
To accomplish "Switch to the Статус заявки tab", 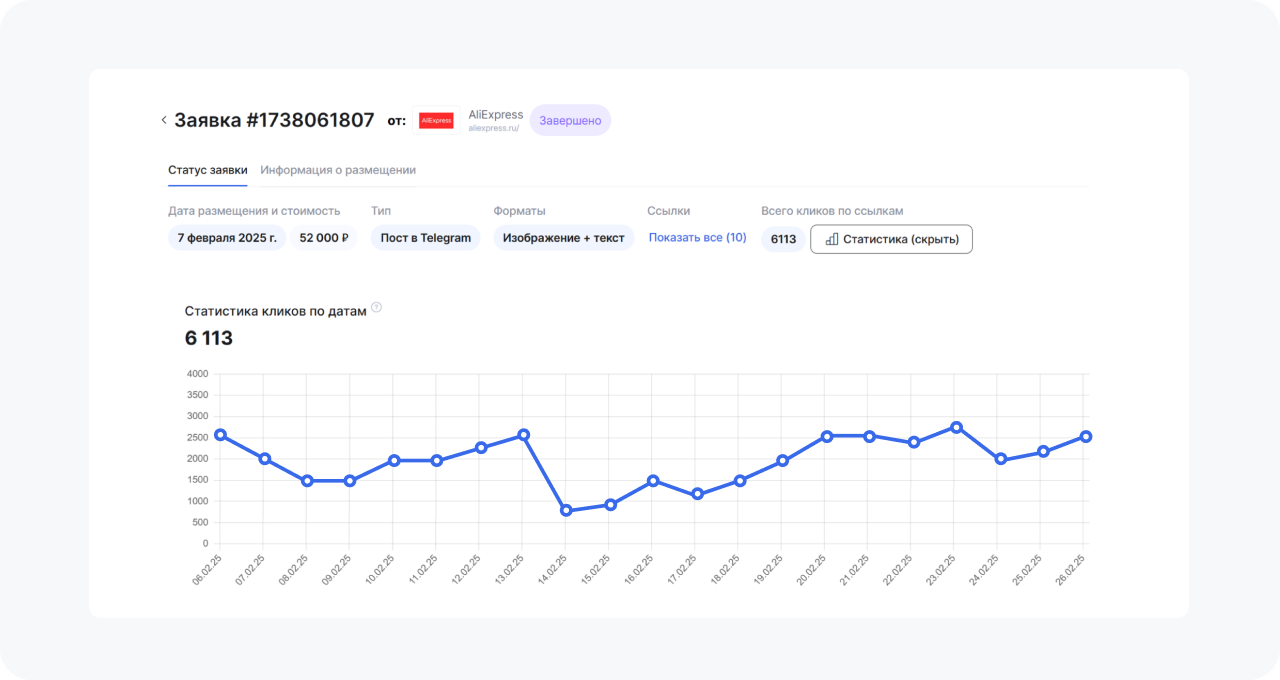I will [x=207, y=170].
